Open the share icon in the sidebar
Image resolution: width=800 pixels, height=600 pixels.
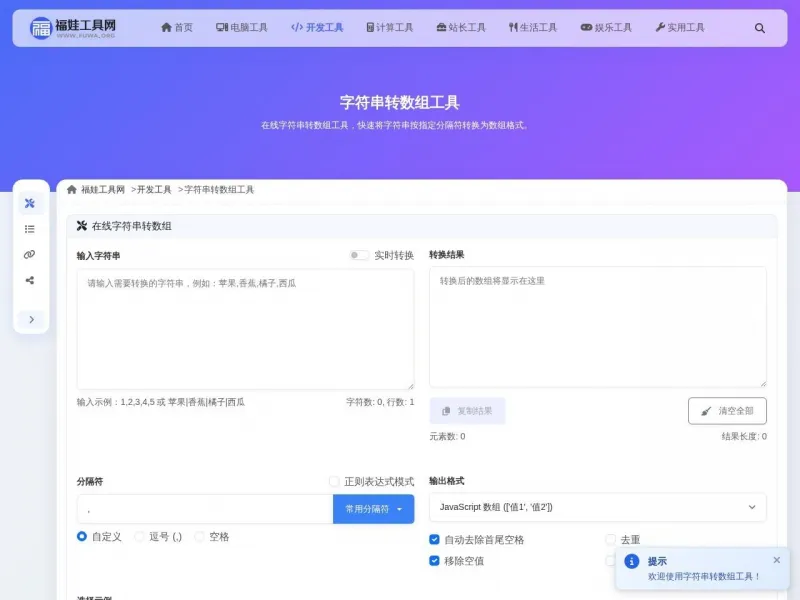click(30, 280)
